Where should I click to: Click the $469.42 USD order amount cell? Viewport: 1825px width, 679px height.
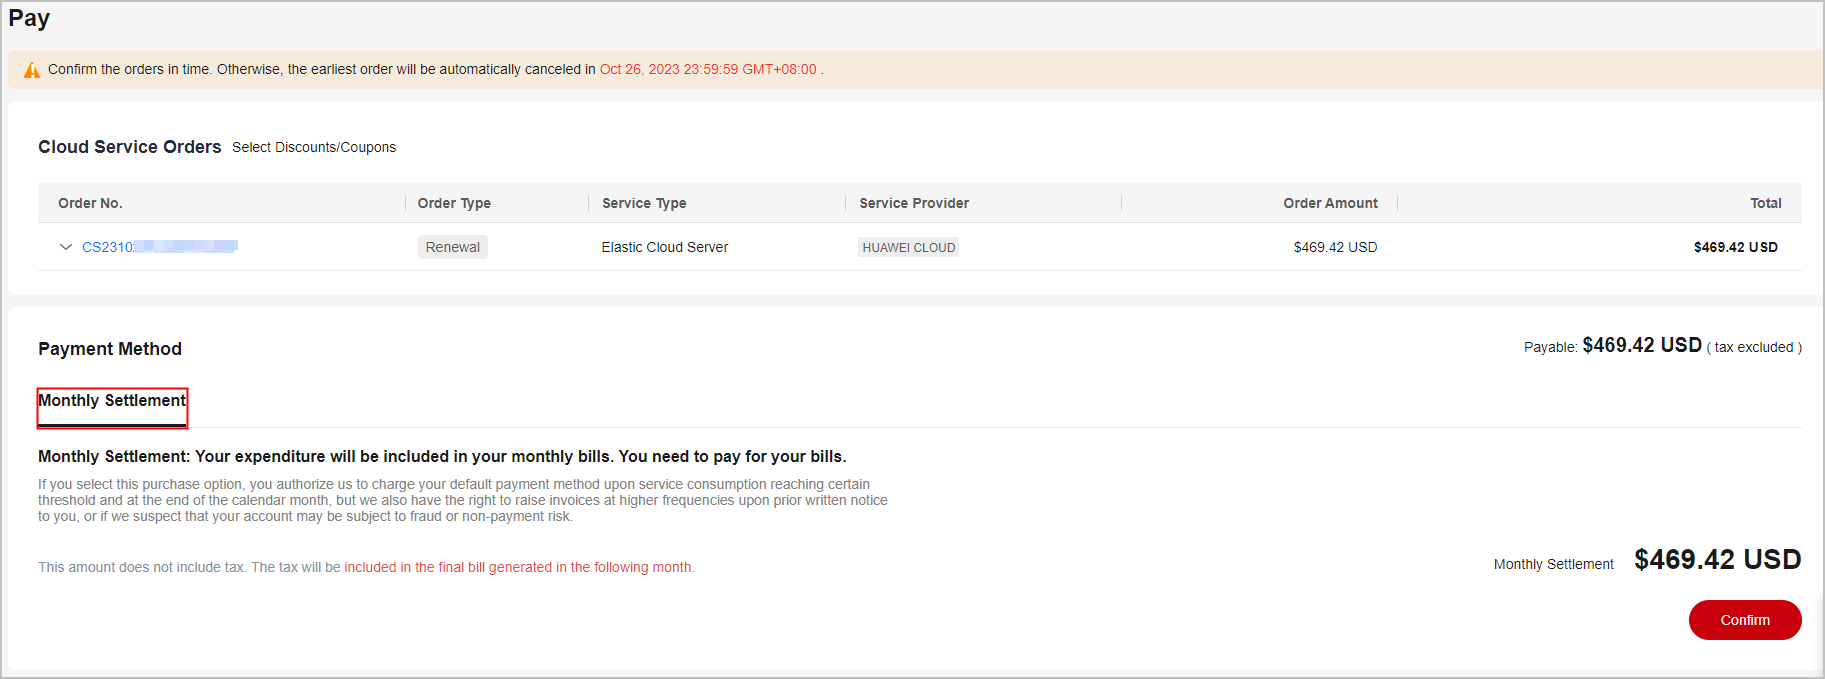pos(1336,247)
